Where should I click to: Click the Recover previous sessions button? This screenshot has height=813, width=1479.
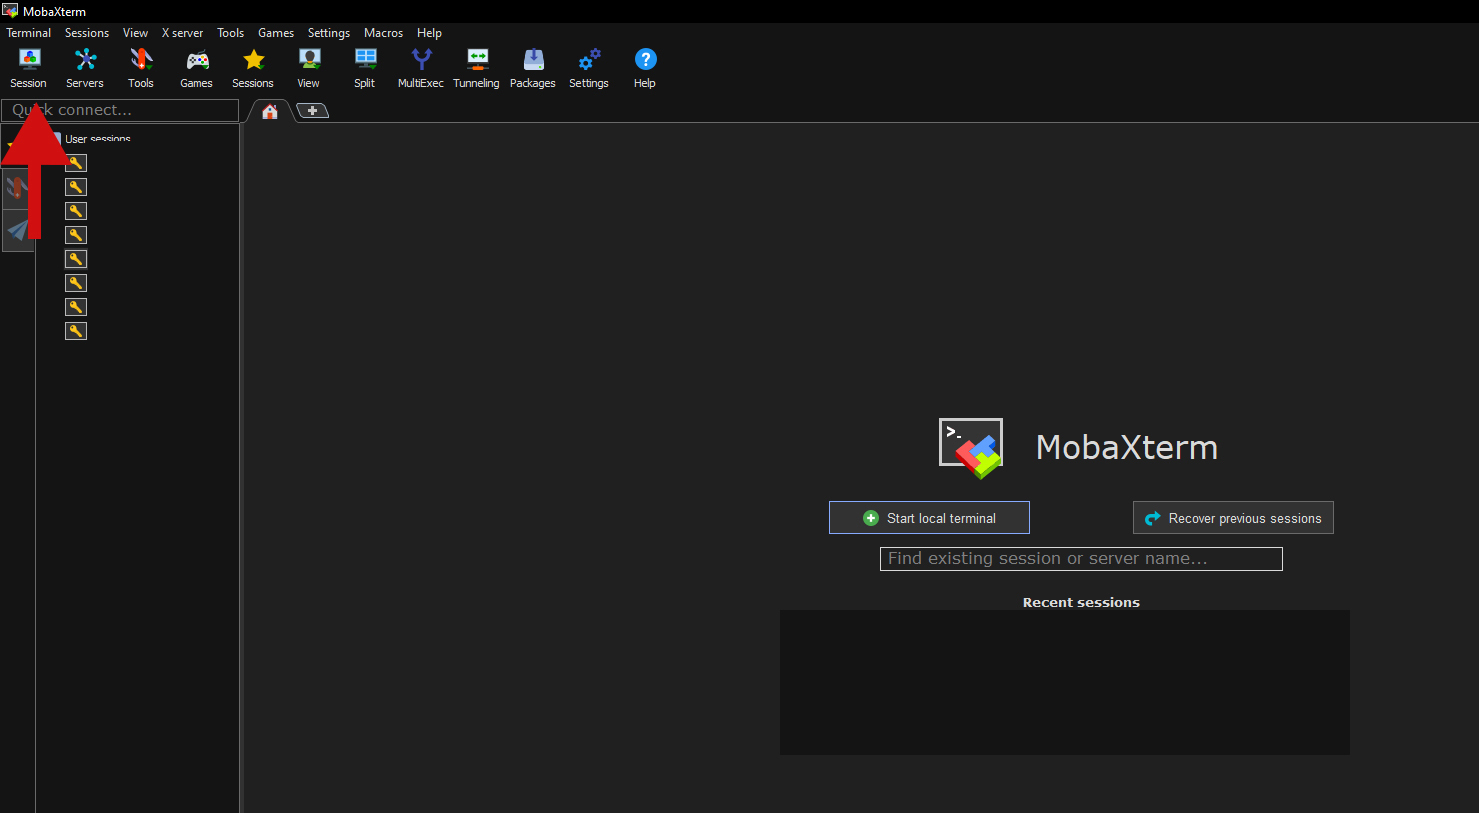click(1233, 518)
